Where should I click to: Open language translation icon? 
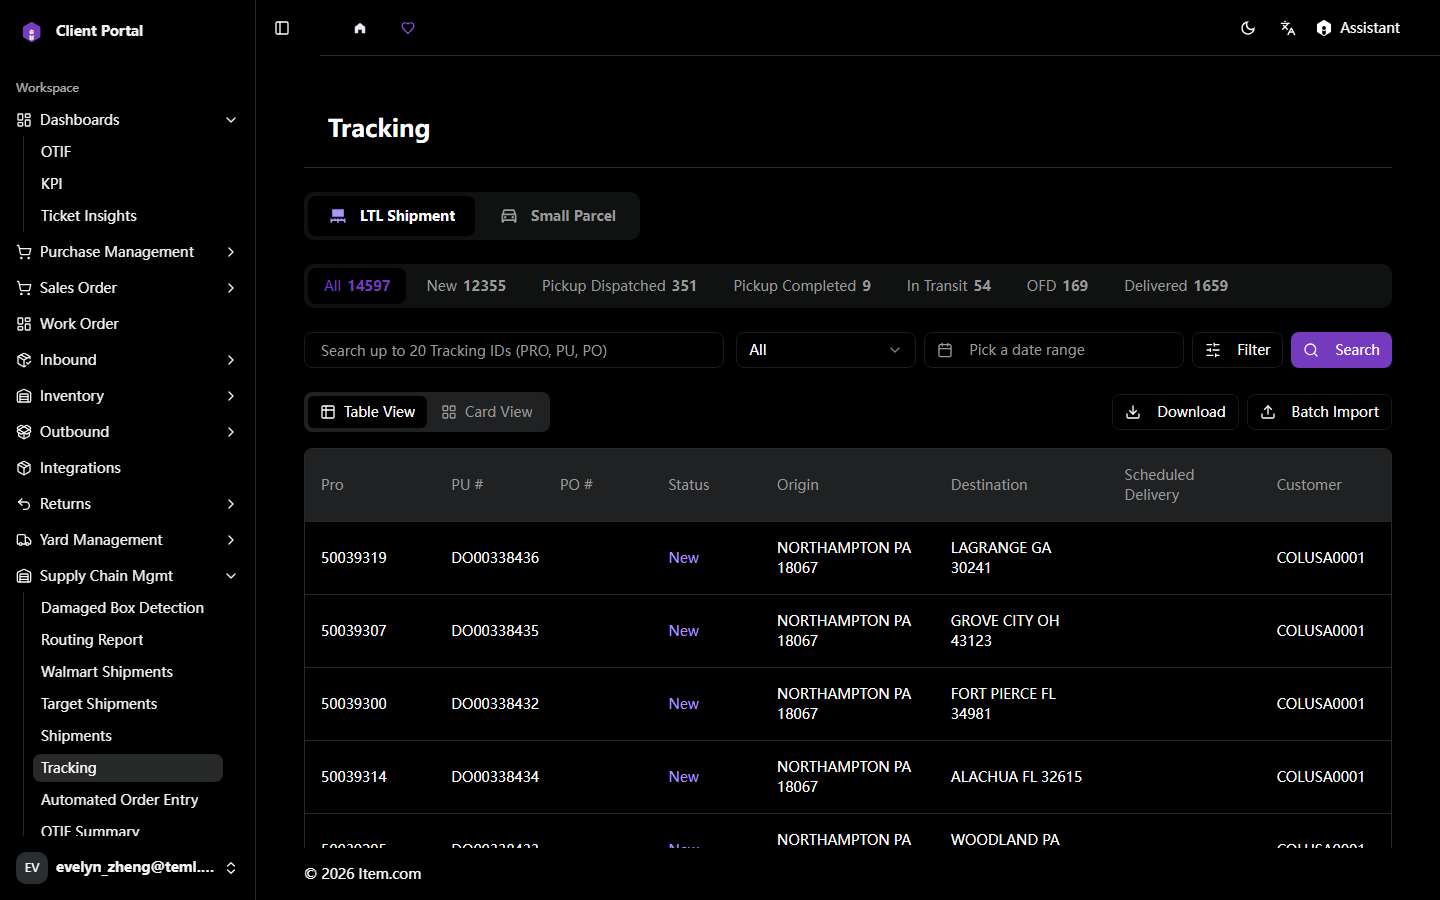click(1288, 28)
